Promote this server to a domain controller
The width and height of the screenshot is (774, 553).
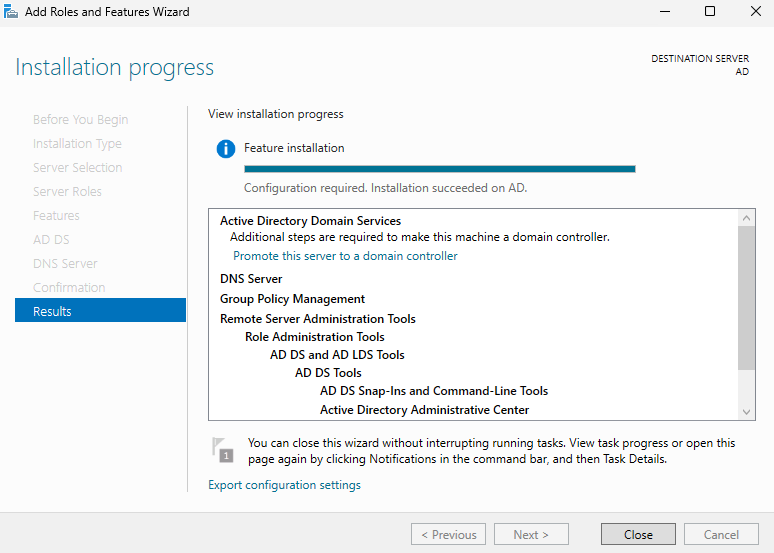click(x=345, y=256)
